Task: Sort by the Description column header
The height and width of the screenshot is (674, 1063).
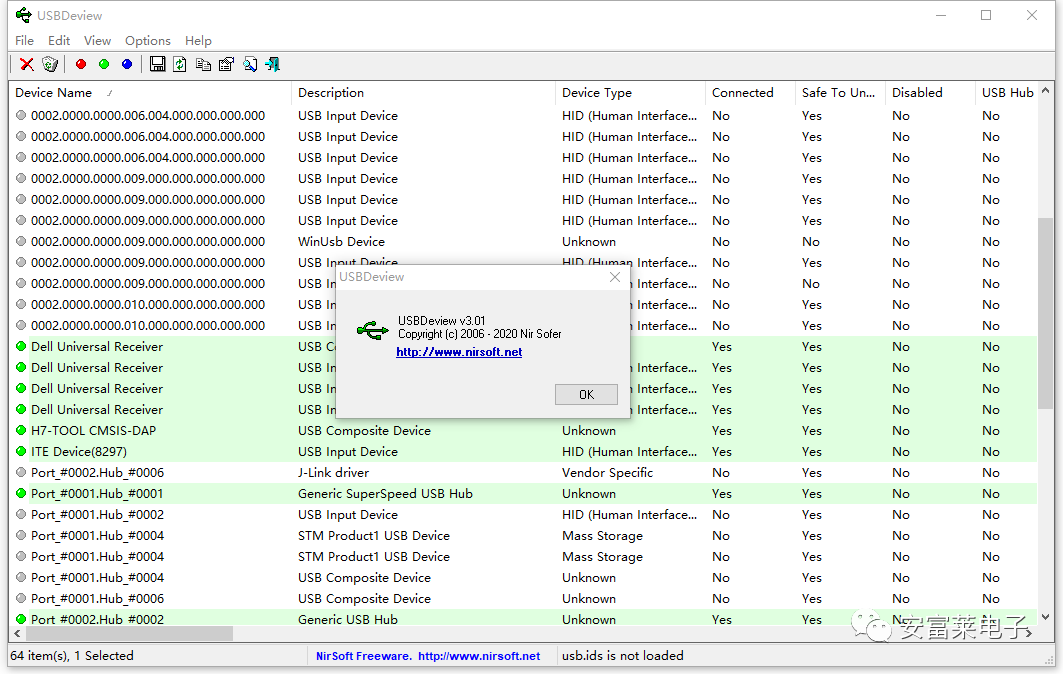Action: point(424,93)
